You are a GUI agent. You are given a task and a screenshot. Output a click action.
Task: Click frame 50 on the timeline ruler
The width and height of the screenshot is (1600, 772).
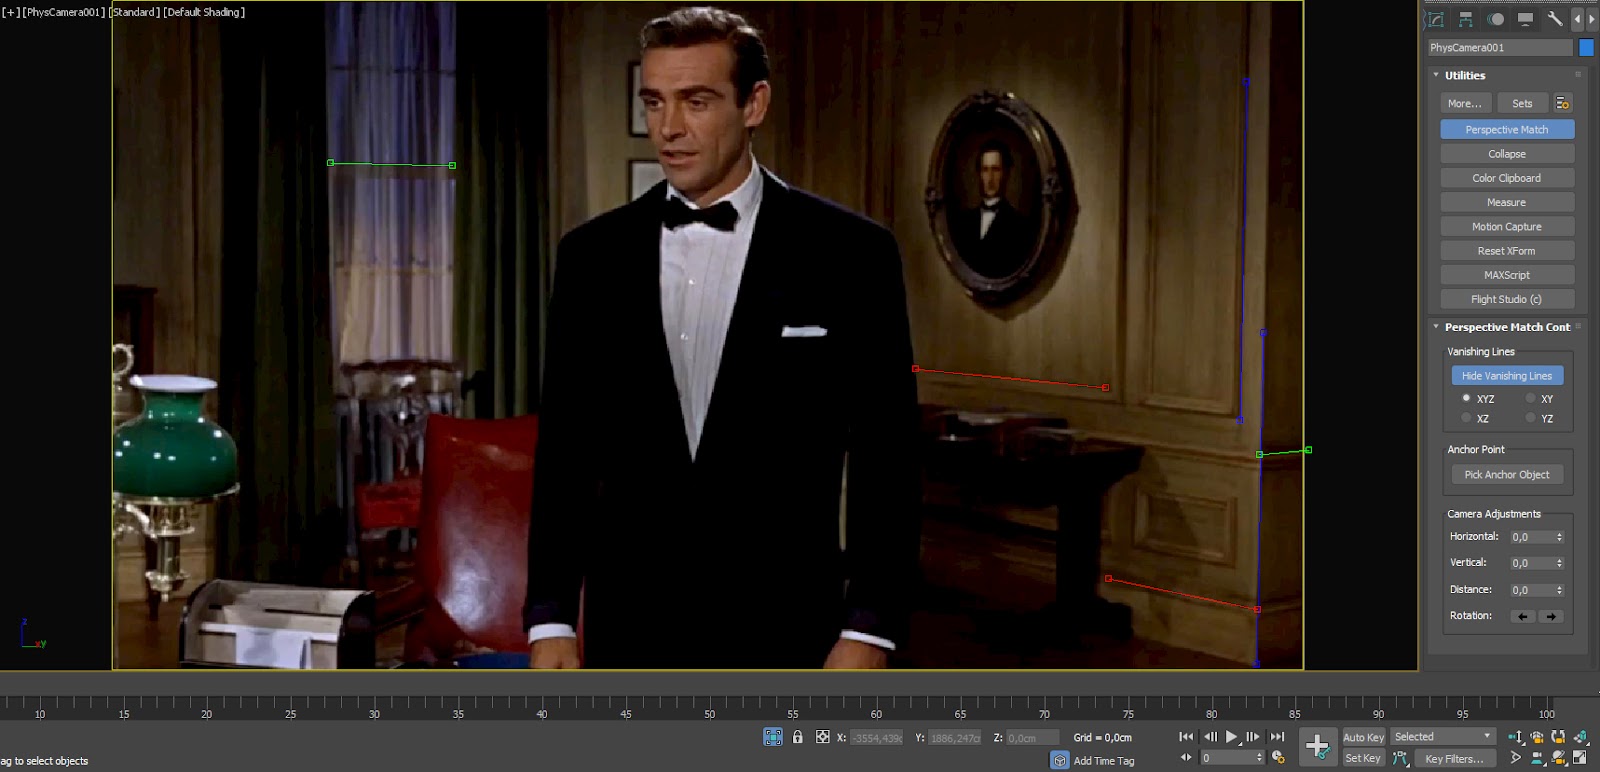click(709, 713)
